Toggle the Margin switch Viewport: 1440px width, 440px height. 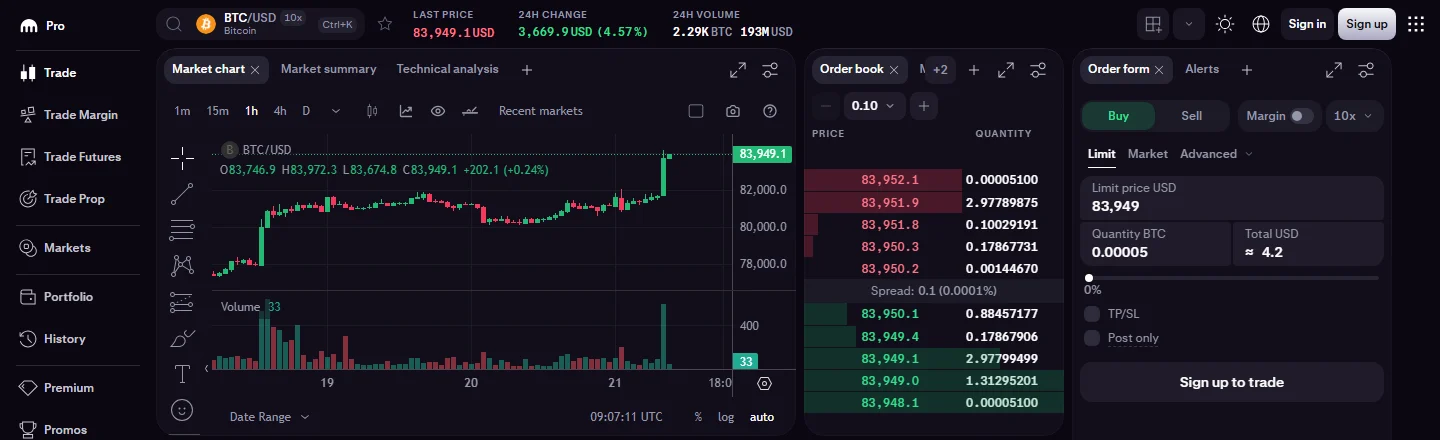(x=1300, y=116)
